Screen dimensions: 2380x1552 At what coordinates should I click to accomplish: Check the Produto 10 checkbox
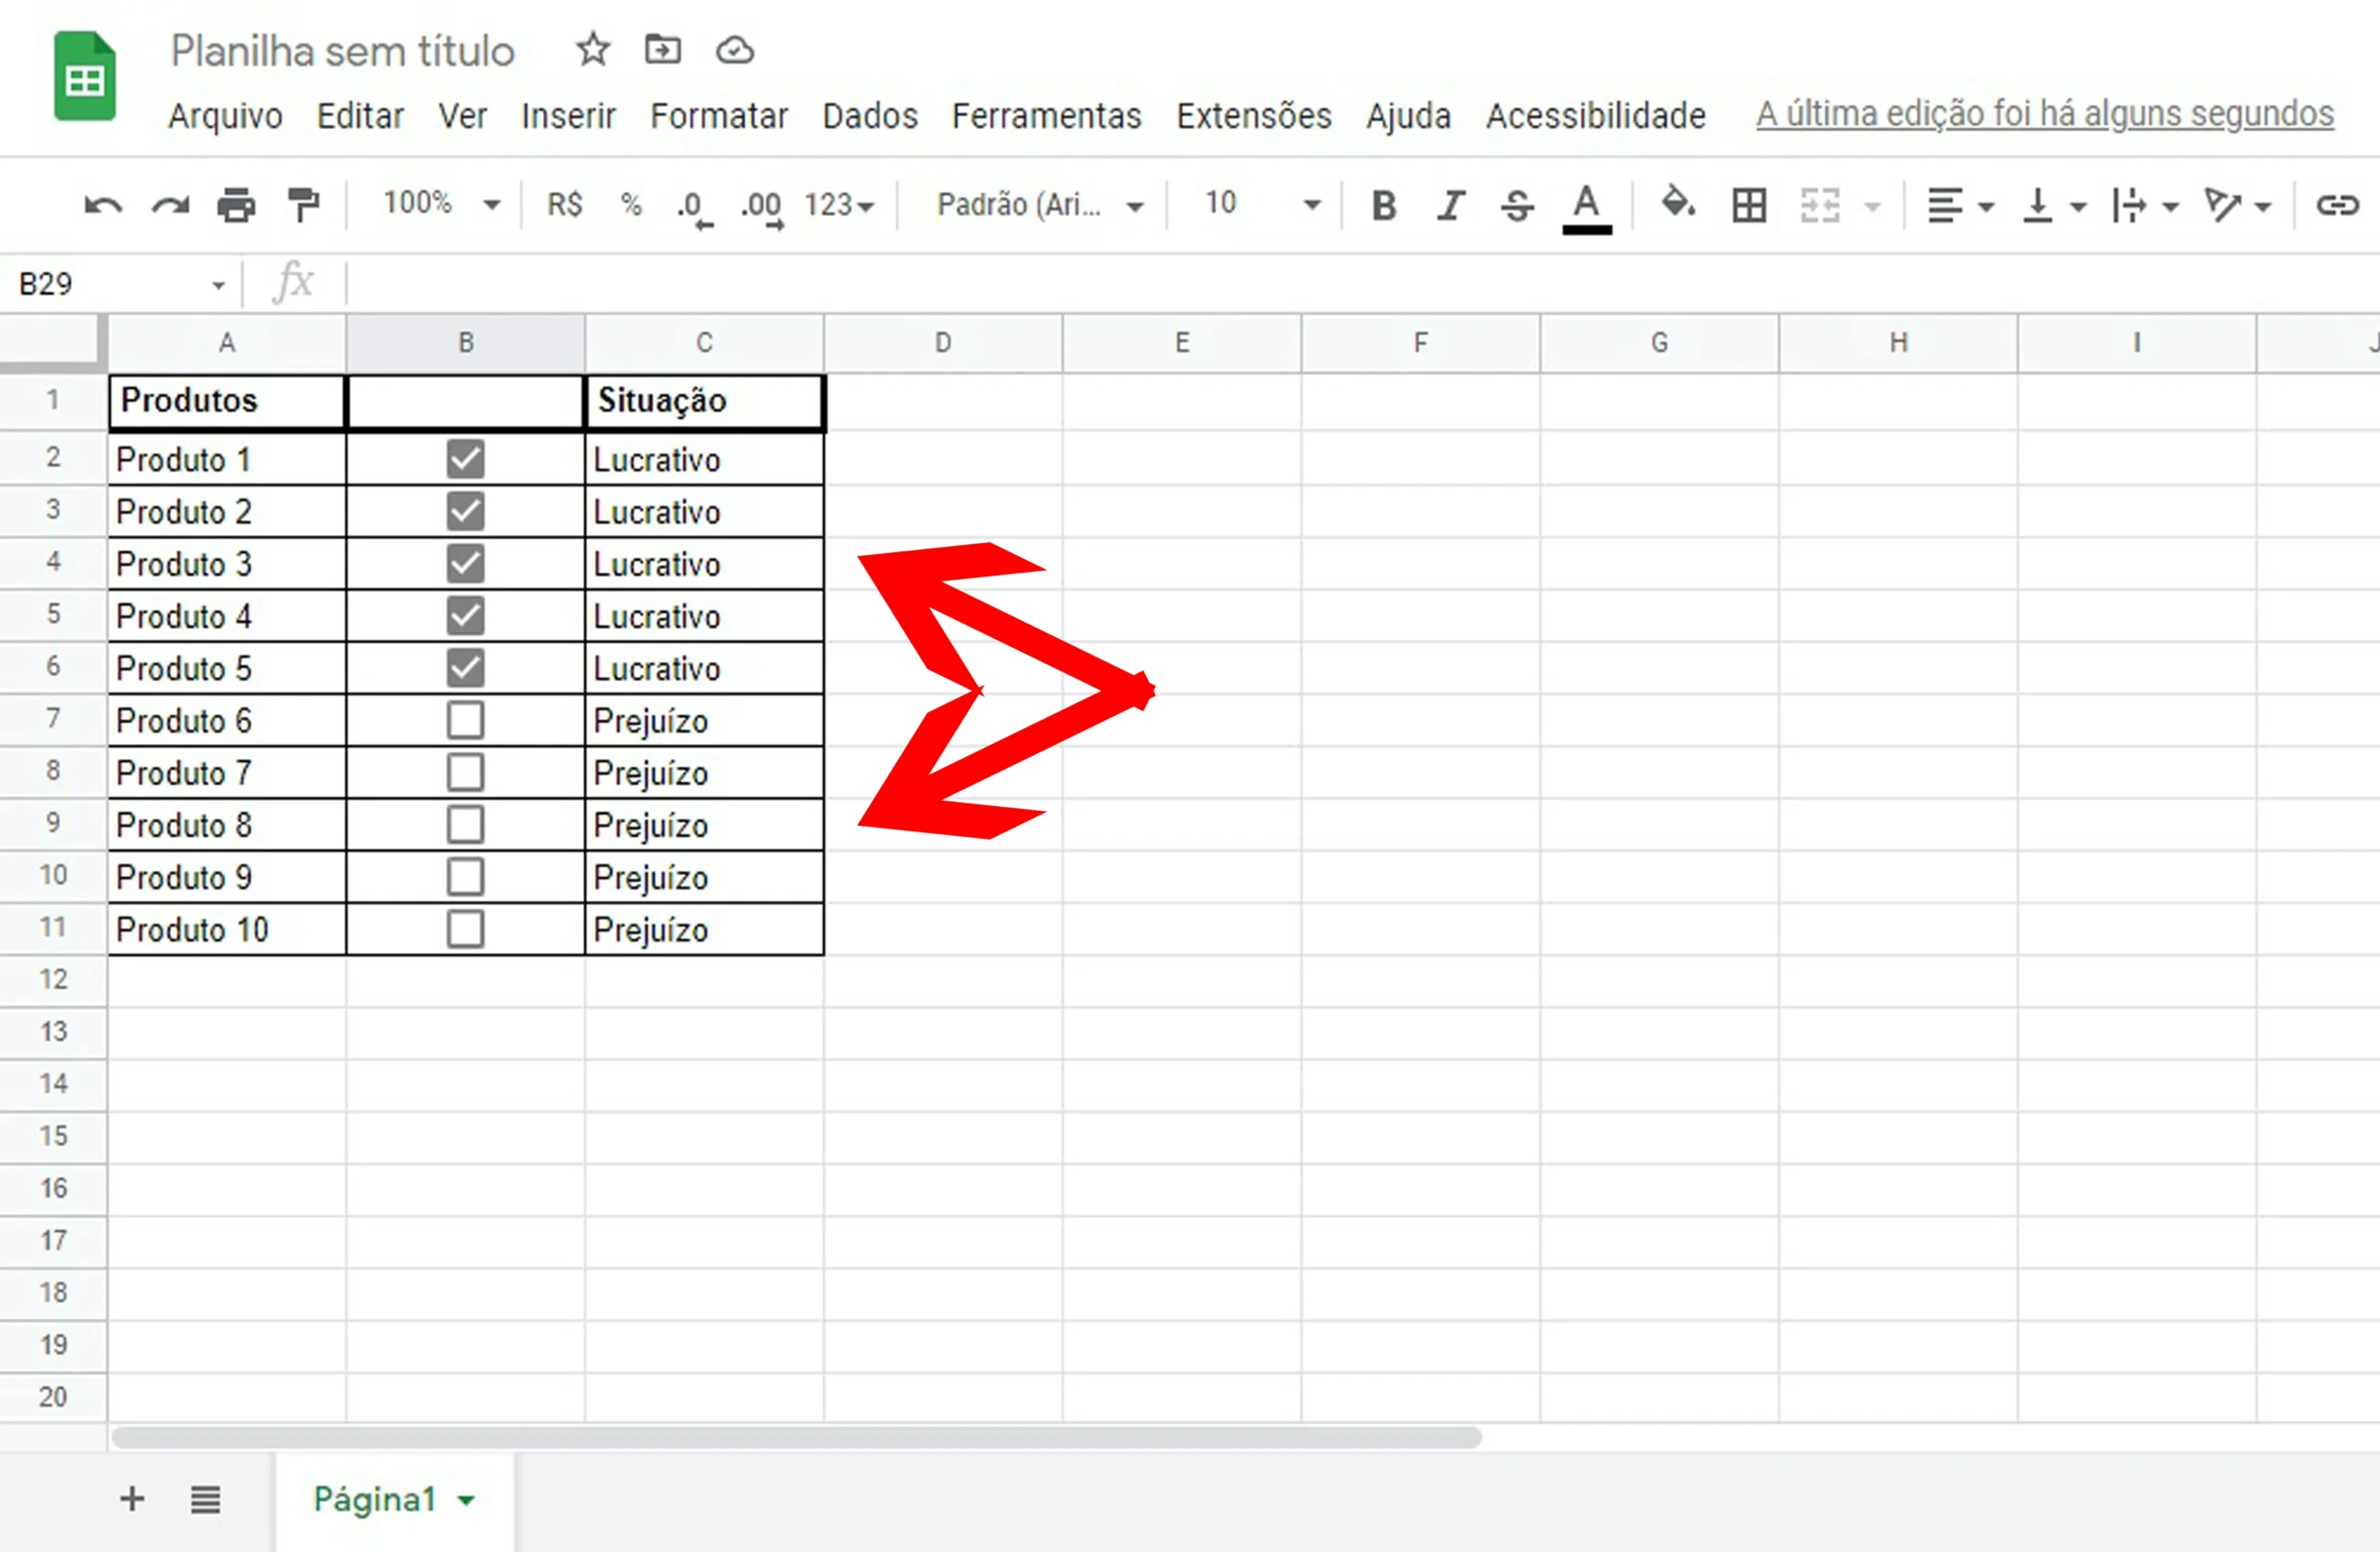tap(466, 929)
